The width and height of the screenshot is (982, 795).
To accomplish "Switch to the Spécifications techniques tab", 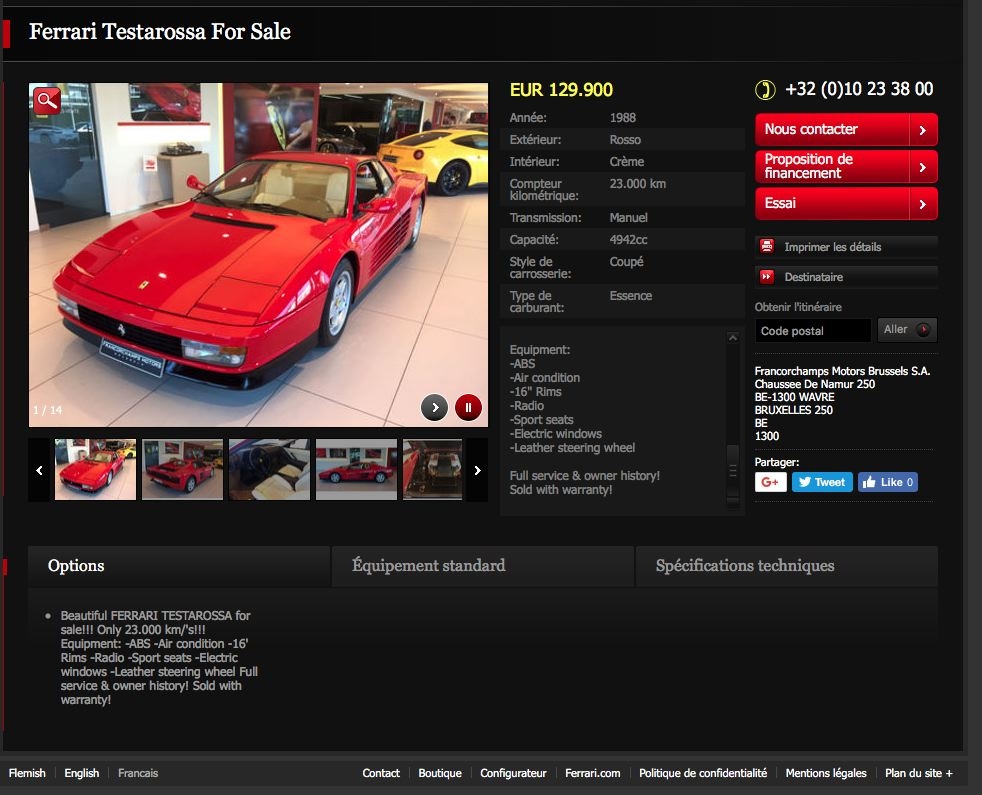I will tap(787, 566).
